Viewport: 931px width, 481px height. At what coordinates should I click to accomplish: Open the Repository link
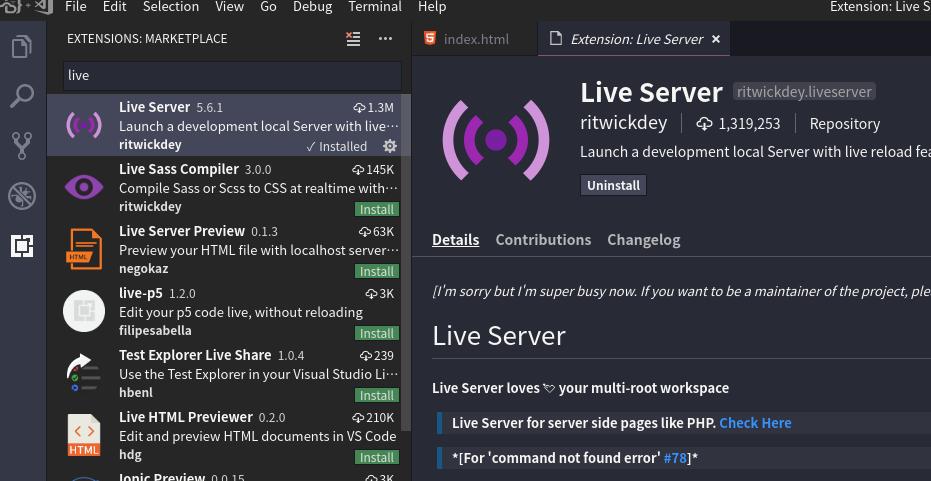click(x=845, y=124)
